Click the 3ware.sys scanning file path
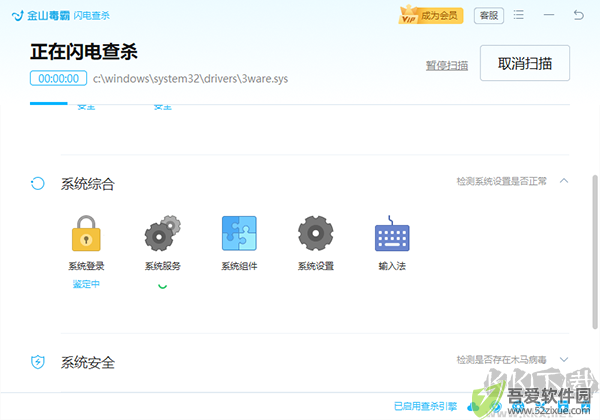This screenshot has height=420, width=600. click(190, 79)
